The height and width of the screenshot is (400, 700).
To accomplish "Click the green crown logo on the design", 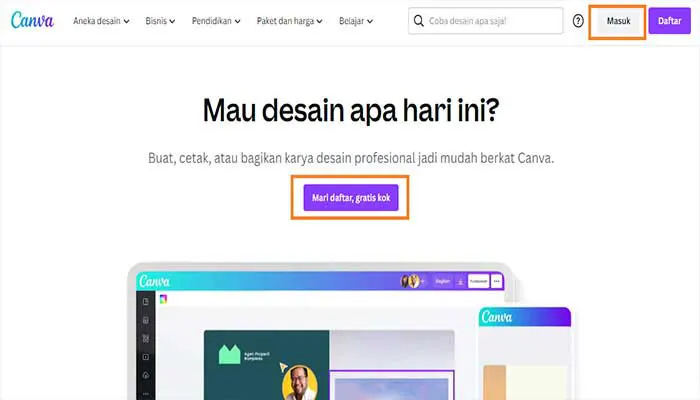I will (x=229, y=354).
